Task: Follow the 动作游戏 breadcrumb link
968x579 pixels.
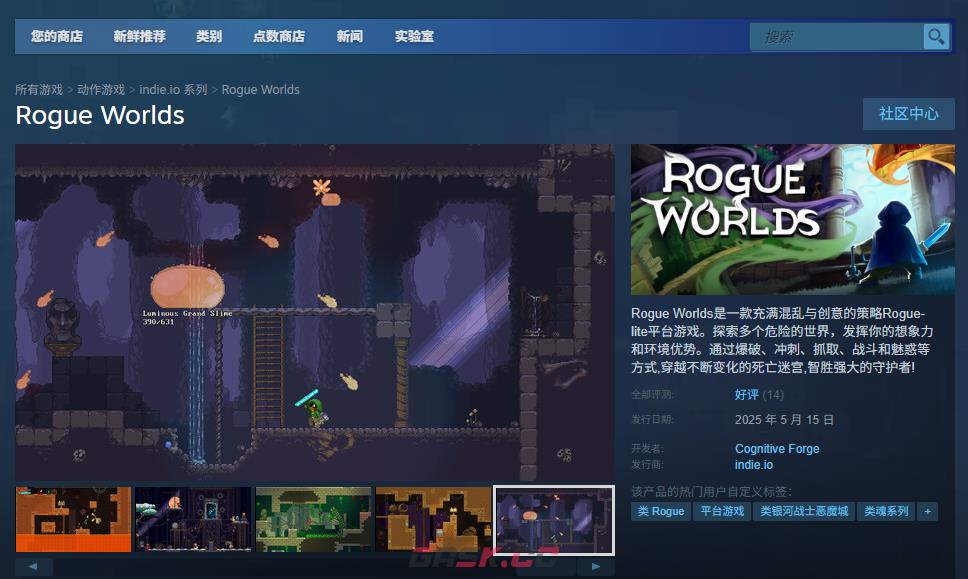Action: 101,90
